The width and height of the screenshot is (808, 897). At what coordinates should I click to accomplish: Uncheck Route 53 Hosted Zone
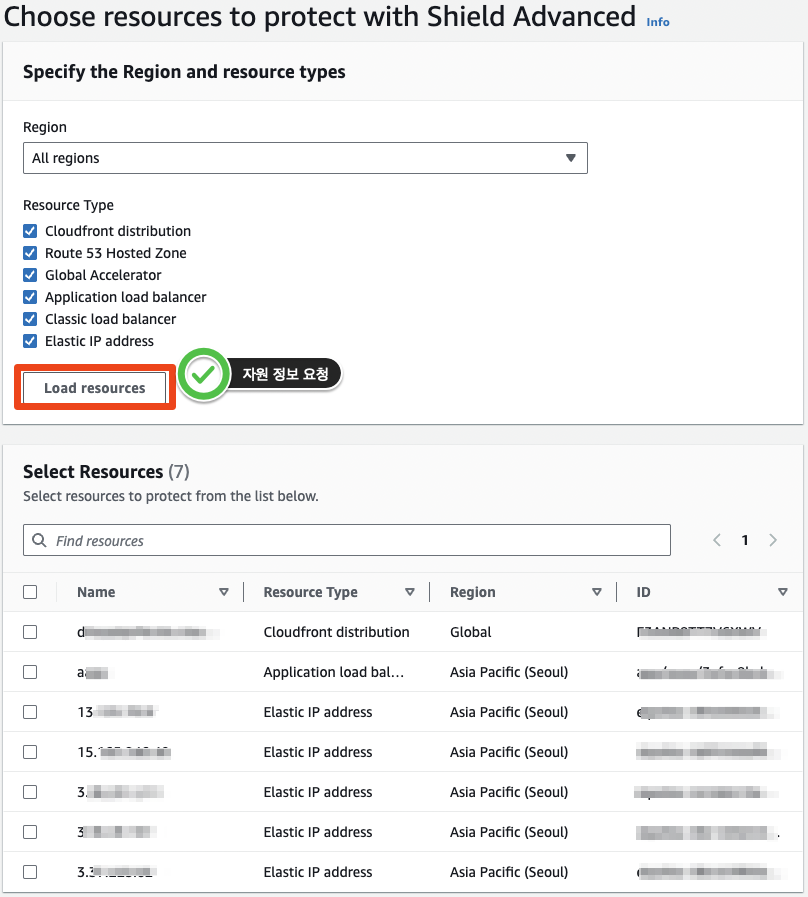[x=30, y=253]
